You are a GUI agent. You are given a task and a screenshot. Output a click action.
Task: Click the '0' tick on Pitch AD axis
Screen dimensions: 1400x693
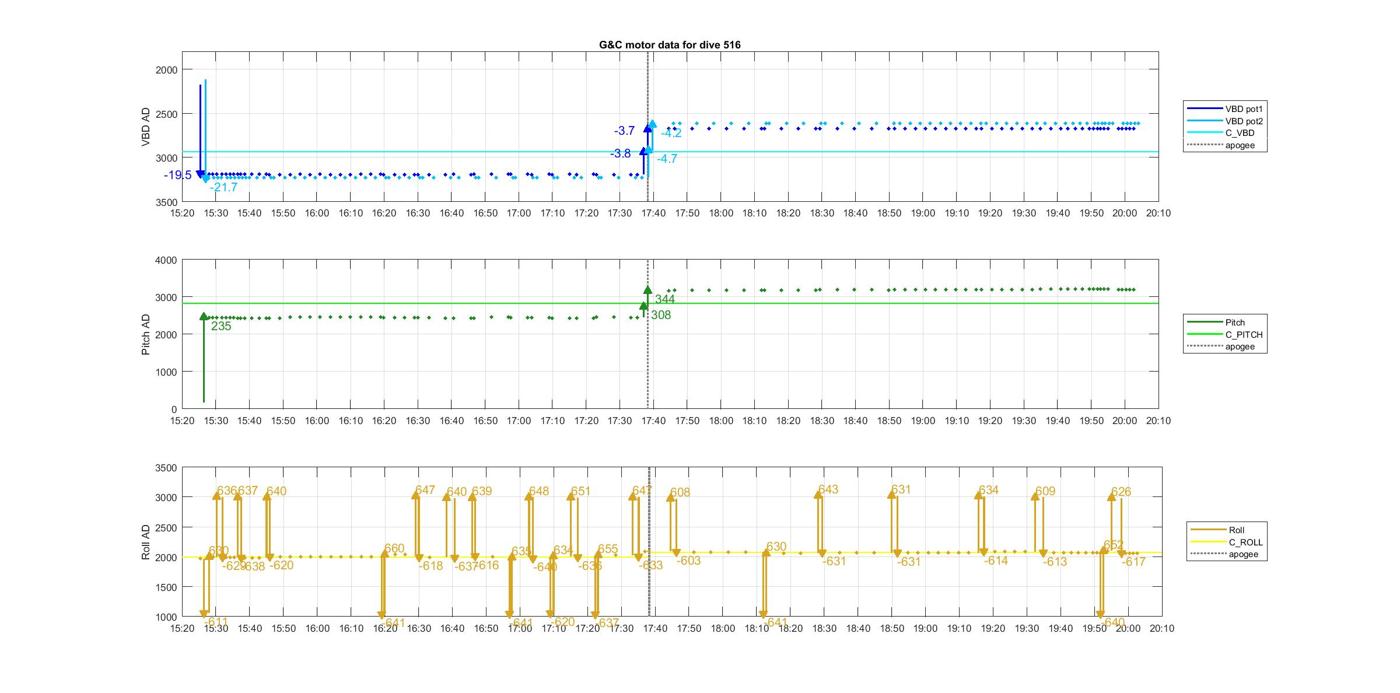pyautogui.click(x=174, y=409)
